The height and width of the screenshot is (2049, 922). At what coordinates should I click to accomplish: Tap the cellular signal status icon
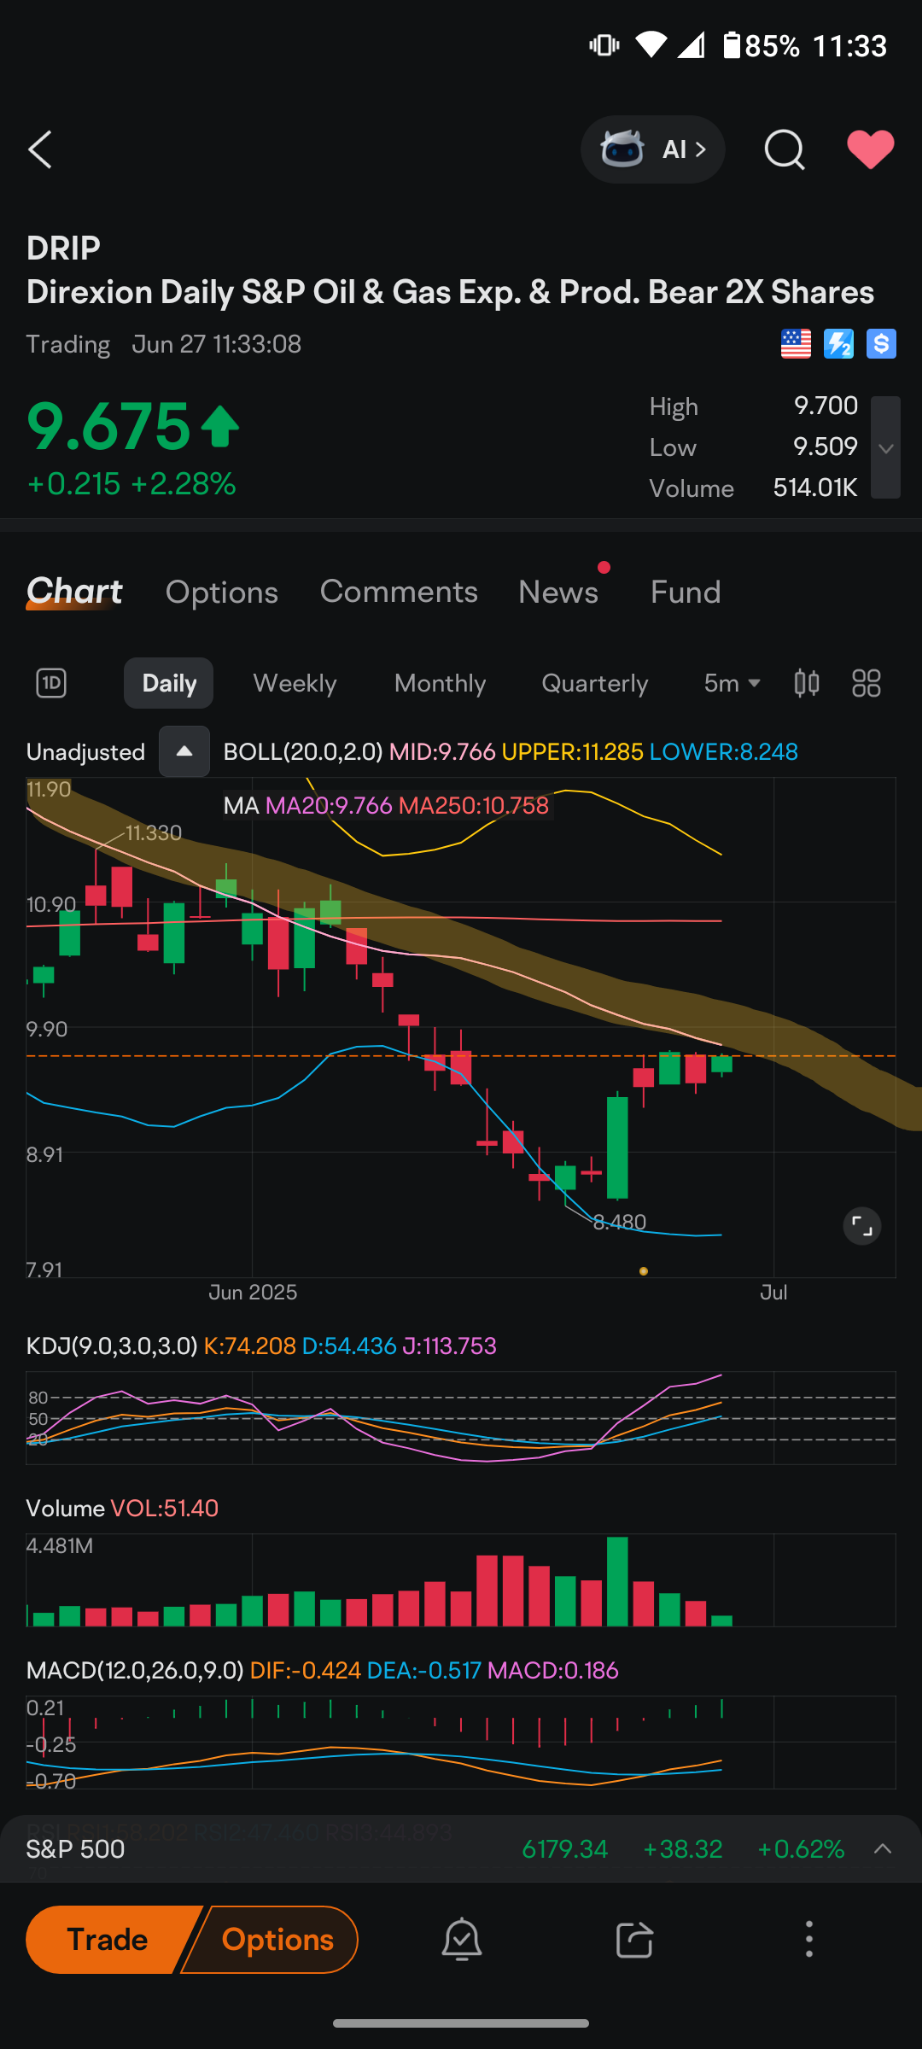[x=692, y=45]
